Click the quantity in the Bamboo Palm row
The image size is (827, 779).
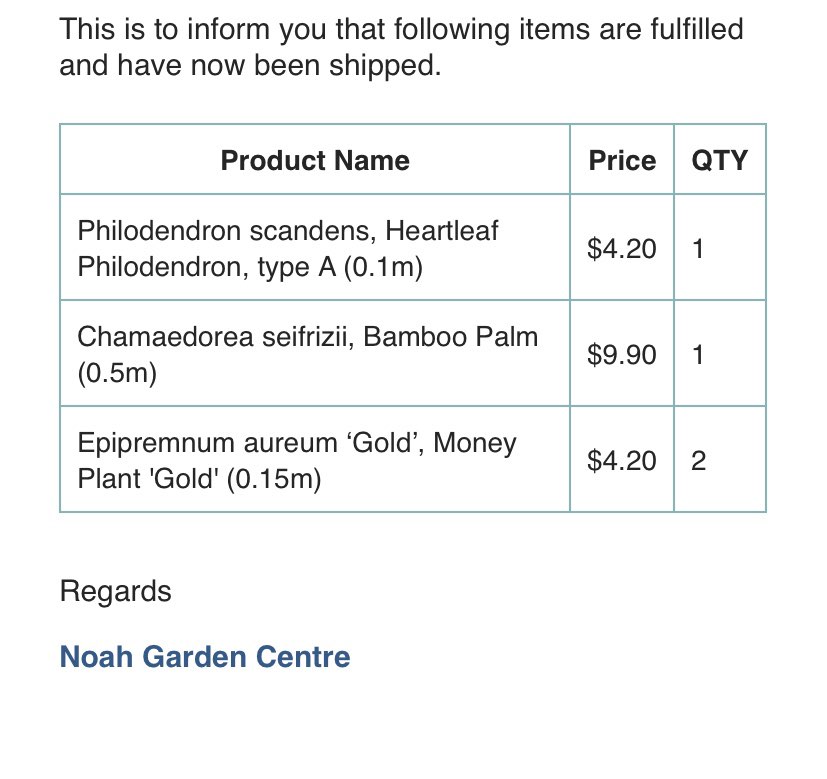(x=698, y=354)
